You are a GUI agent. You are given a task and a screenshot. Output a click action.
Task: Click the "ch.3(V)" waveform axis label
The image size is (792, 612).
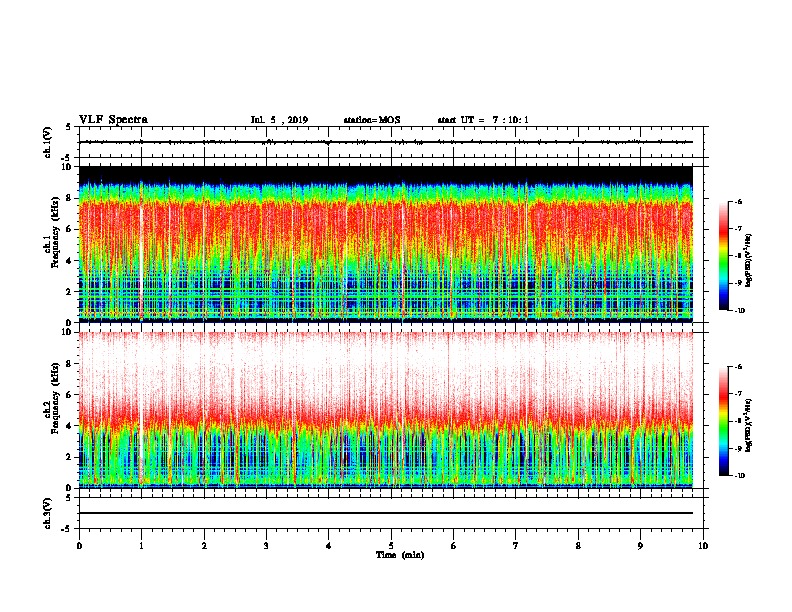pos(47,513)
